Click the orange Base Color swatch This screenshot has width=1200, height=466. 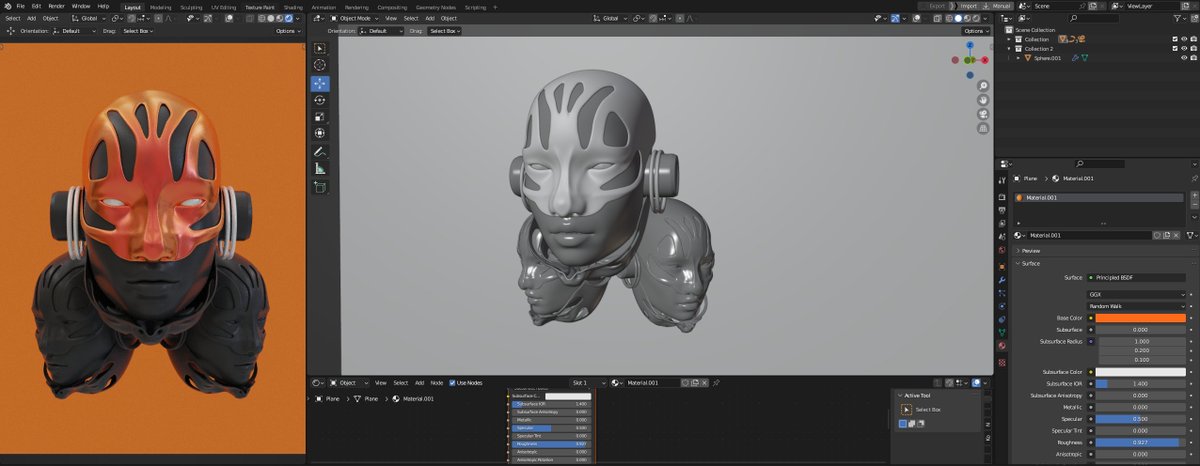click(x=1141, y=318)
